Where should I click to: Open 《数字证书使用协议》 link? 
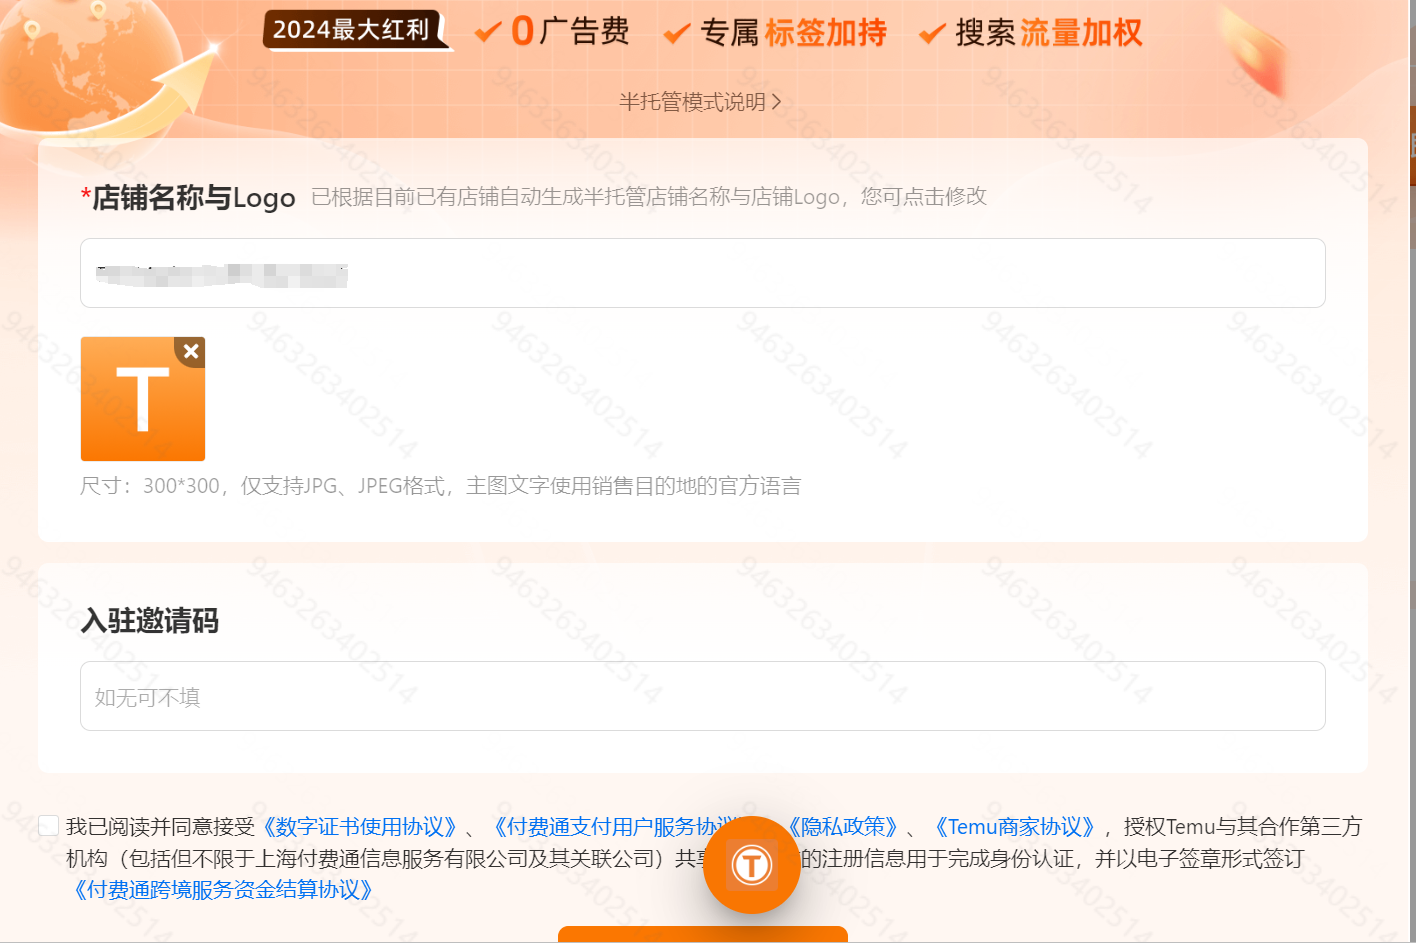[x=359, y=827]
